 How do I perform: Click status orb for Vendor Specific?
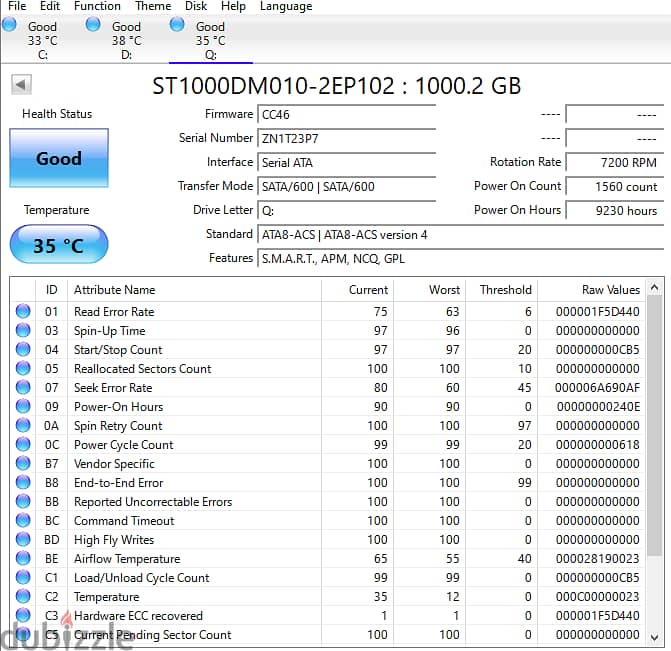coord(23,463)
